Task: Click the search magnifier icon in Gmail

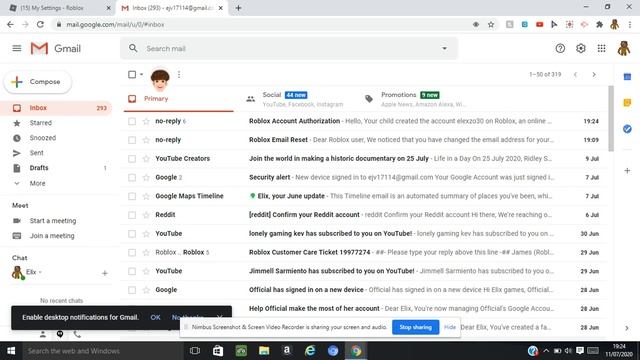Action: tap(133, 48)
